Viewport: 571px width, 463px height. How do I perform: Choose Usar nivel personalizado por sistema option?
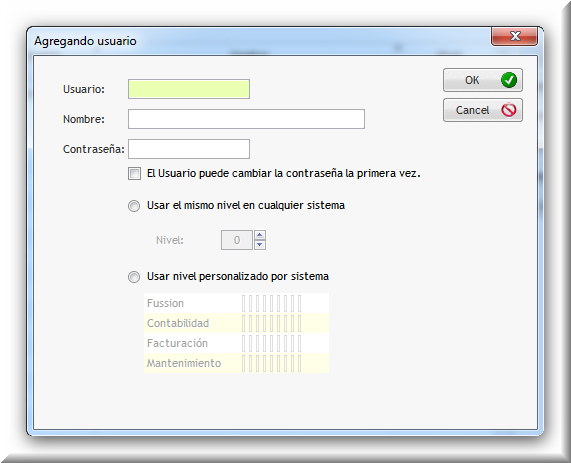click(134, 277)
